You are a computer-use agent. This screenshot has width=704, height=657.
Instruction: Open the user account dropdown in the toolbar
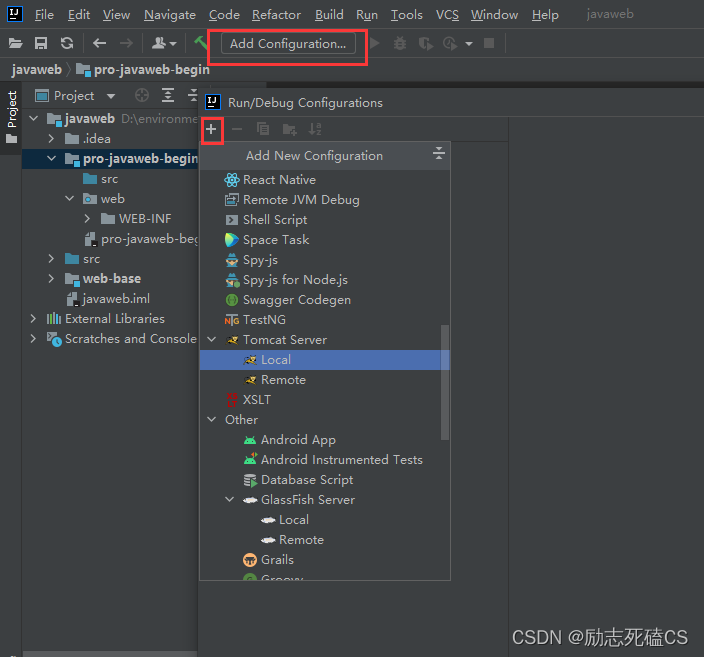pyautogui.click(x=164, y=43)
